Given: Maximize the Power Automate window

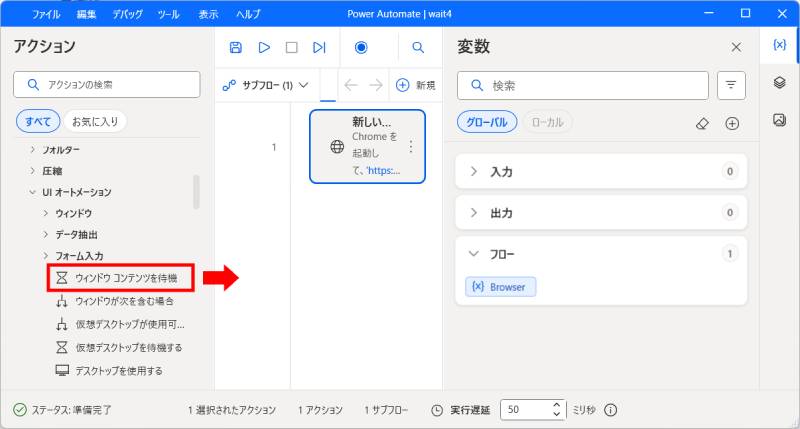Looking at the screenshot, I should pos(745,13).
